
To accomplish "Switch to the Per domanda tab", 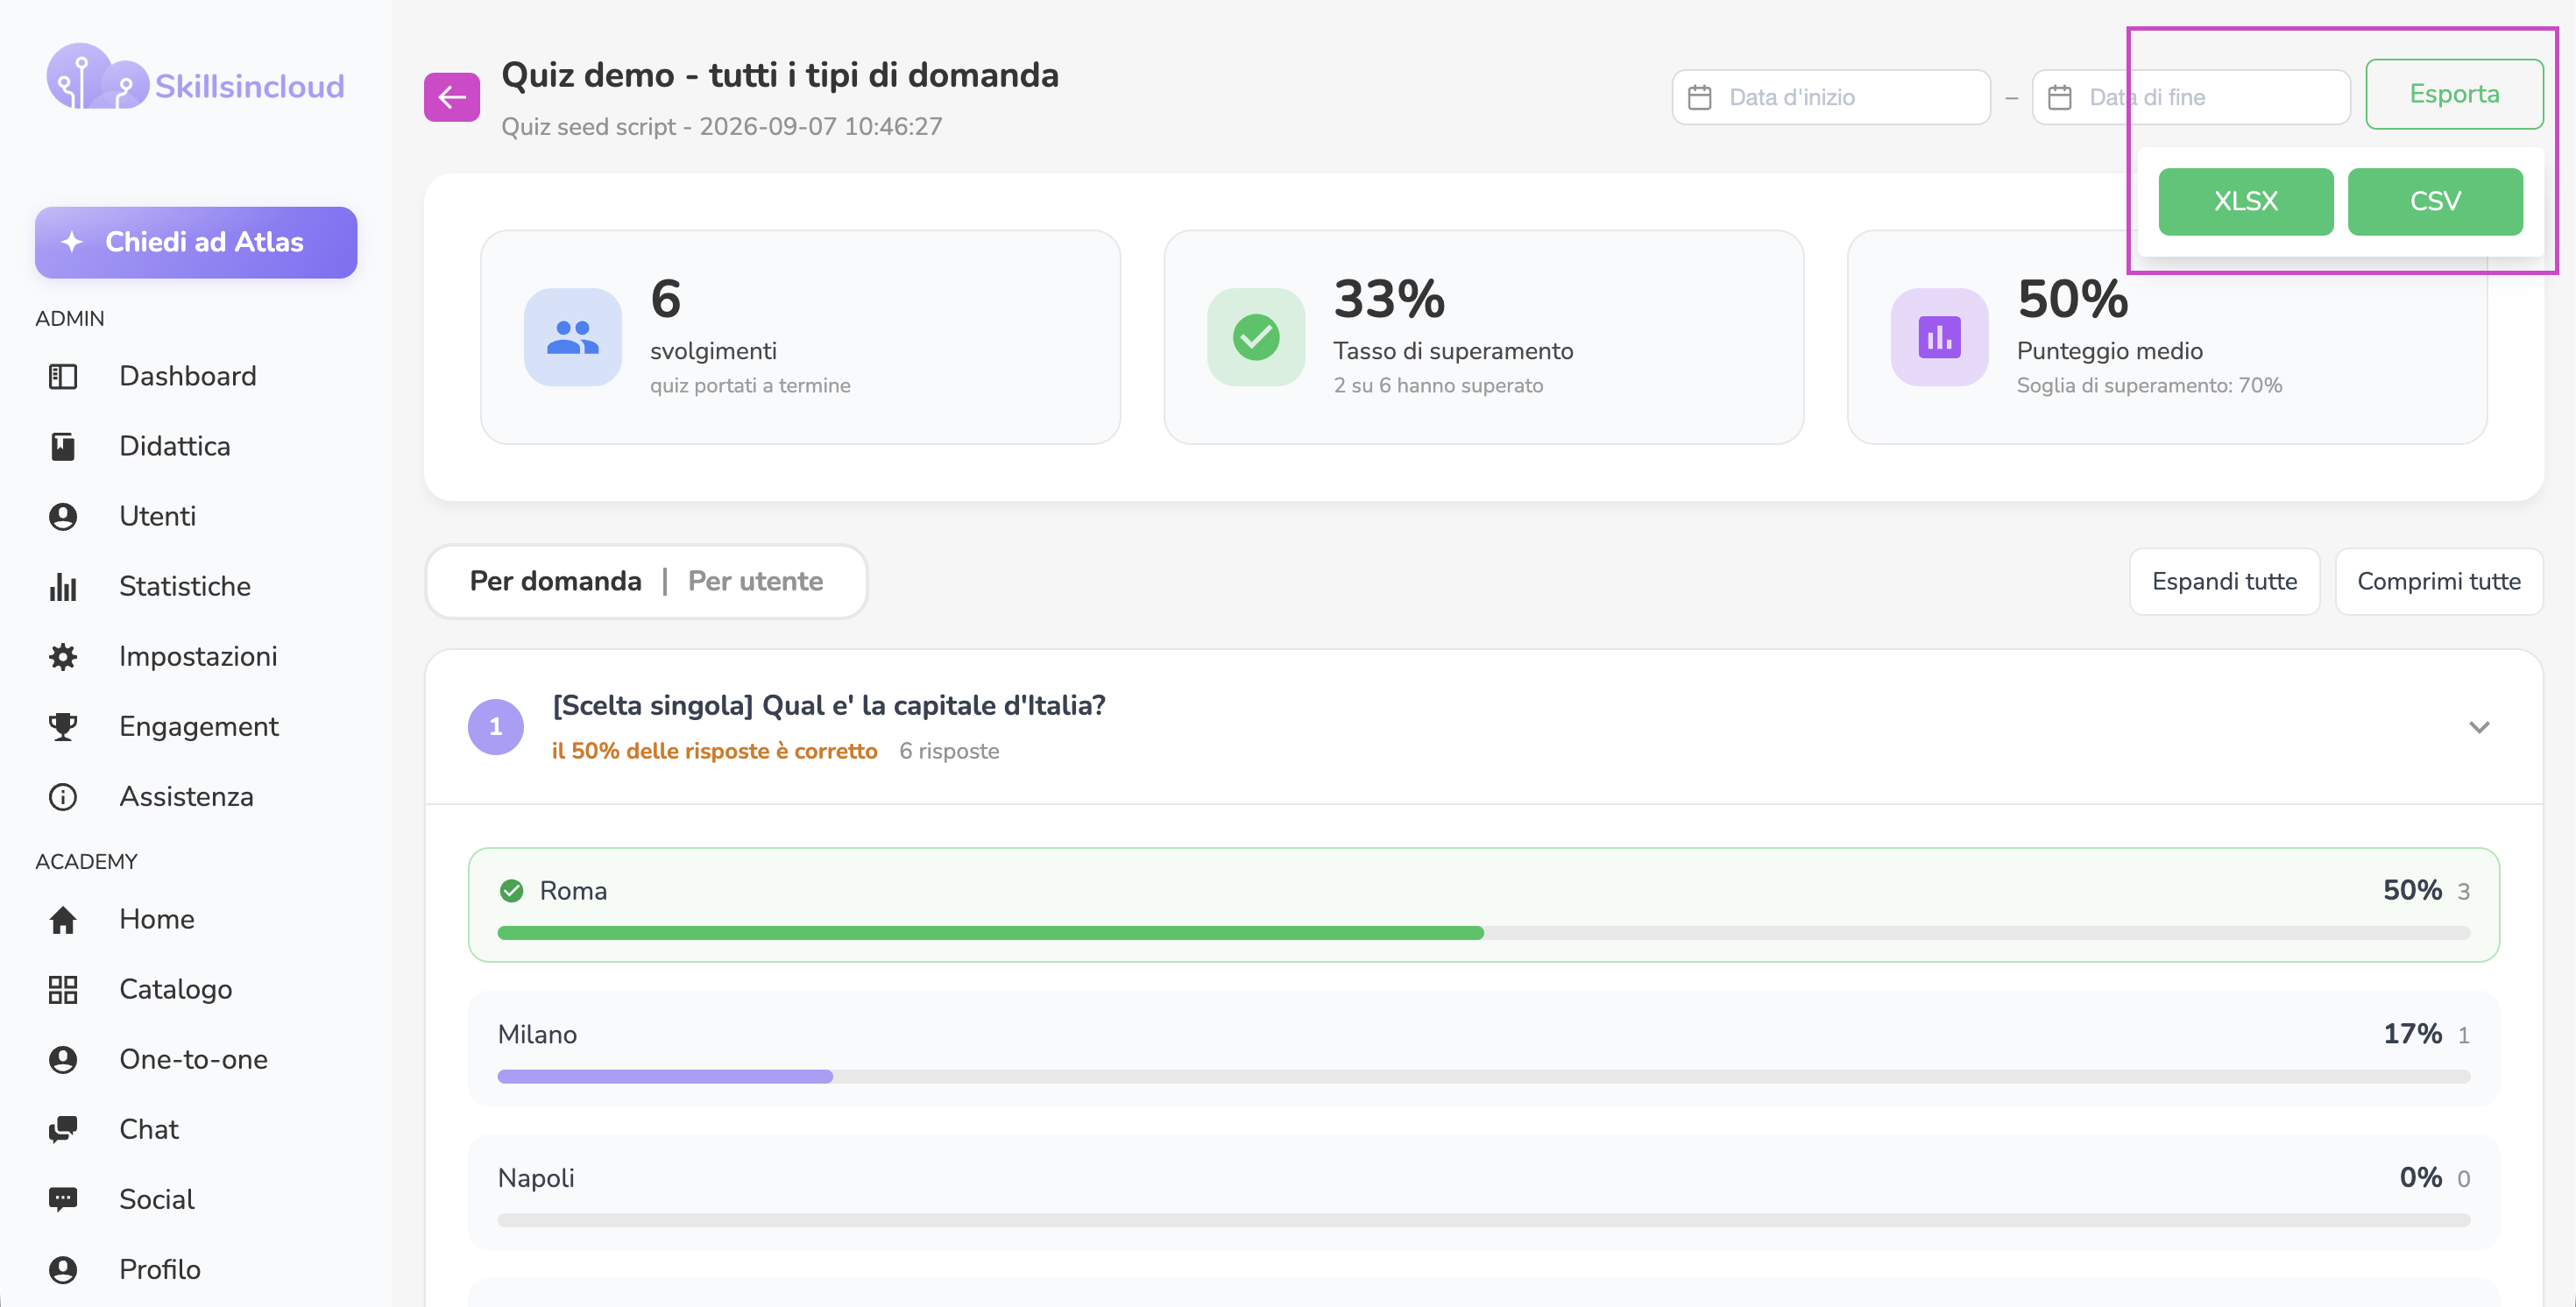I will click(x=555, y=581).
